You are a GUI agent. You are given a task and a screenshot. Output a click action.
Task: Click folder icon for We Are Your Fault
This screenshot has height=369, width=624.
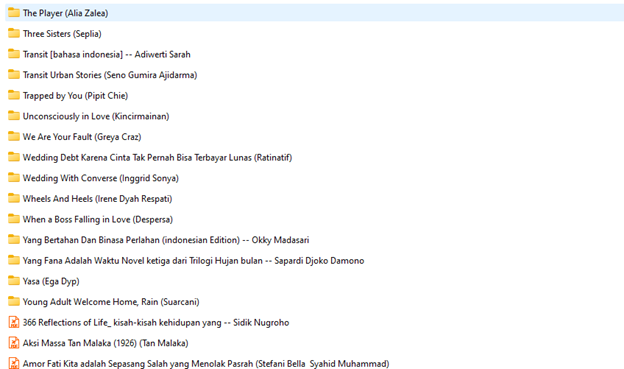tap(14, 137)
